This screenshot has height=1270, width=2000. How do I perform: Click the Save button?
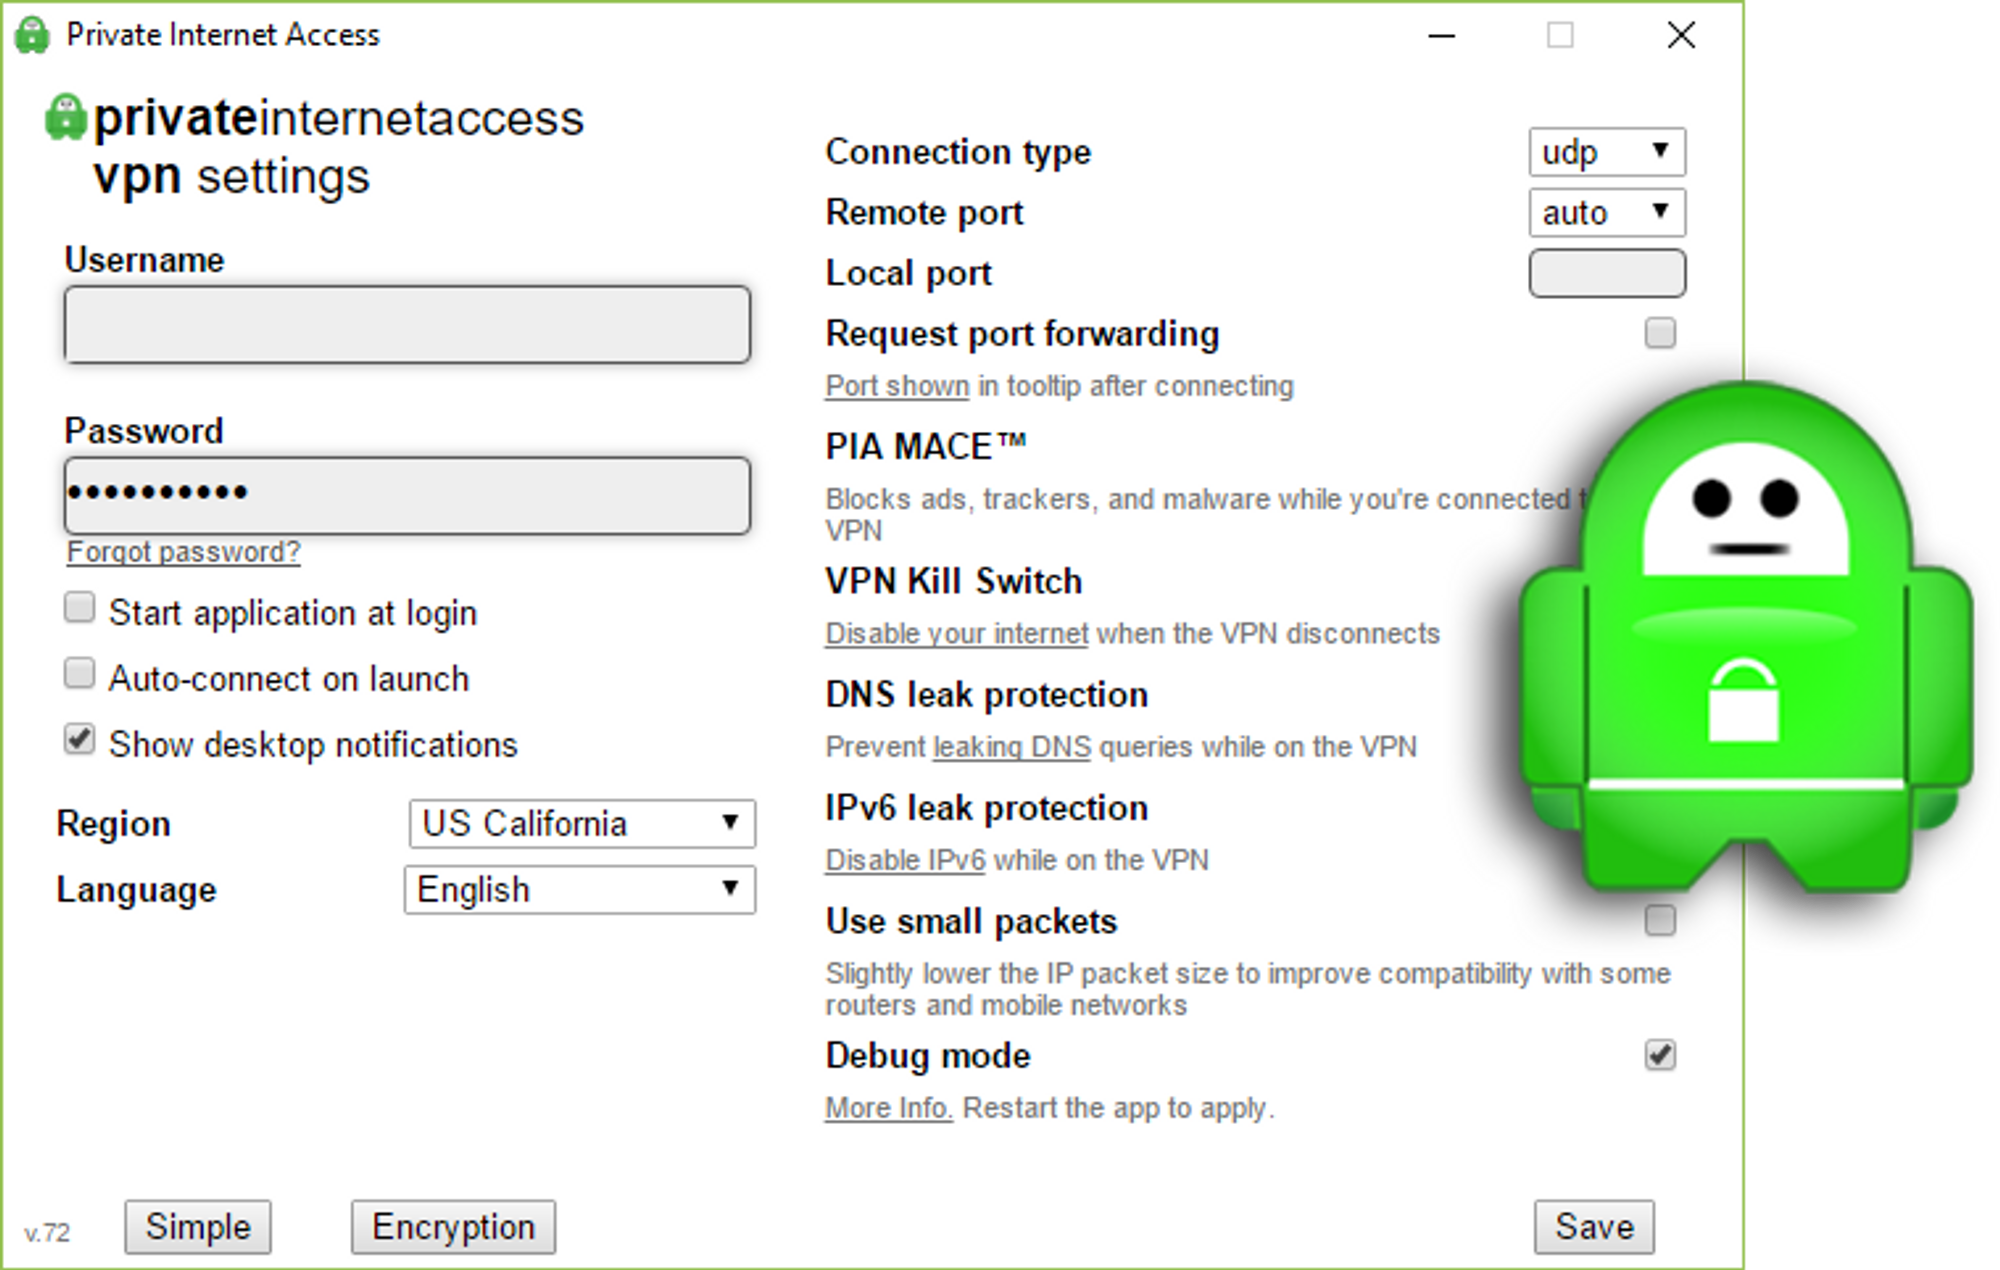(1594, 1227)
